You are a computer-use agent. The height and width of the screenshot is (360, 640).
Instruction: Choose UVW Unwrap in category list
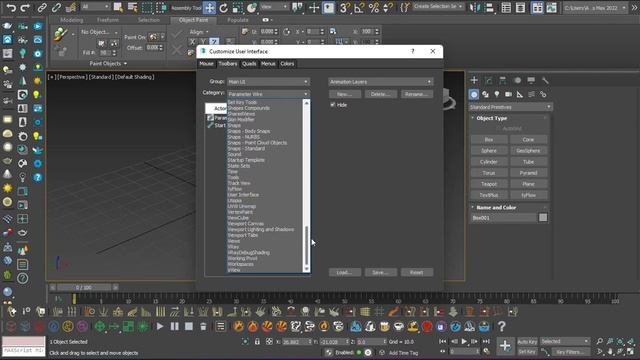pyautogui.click(x=242, y=207)
